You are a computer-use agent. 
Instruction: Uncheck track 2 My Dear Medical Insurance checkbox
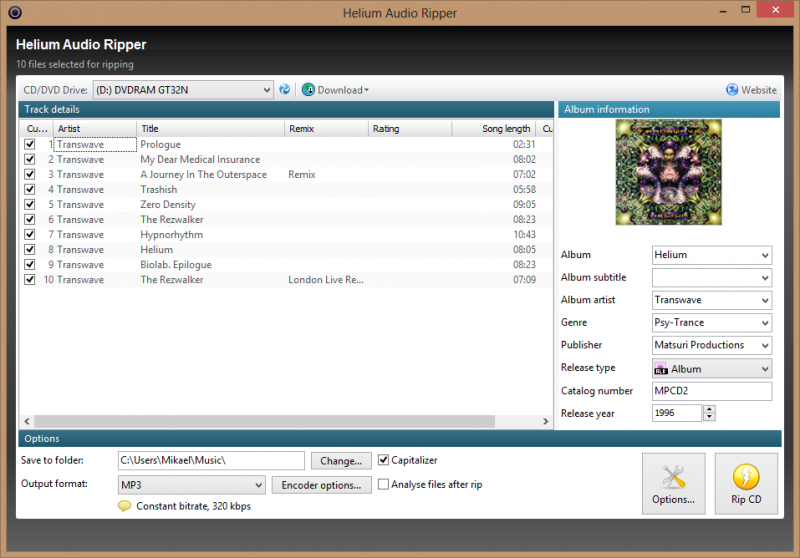coord(30,159)
